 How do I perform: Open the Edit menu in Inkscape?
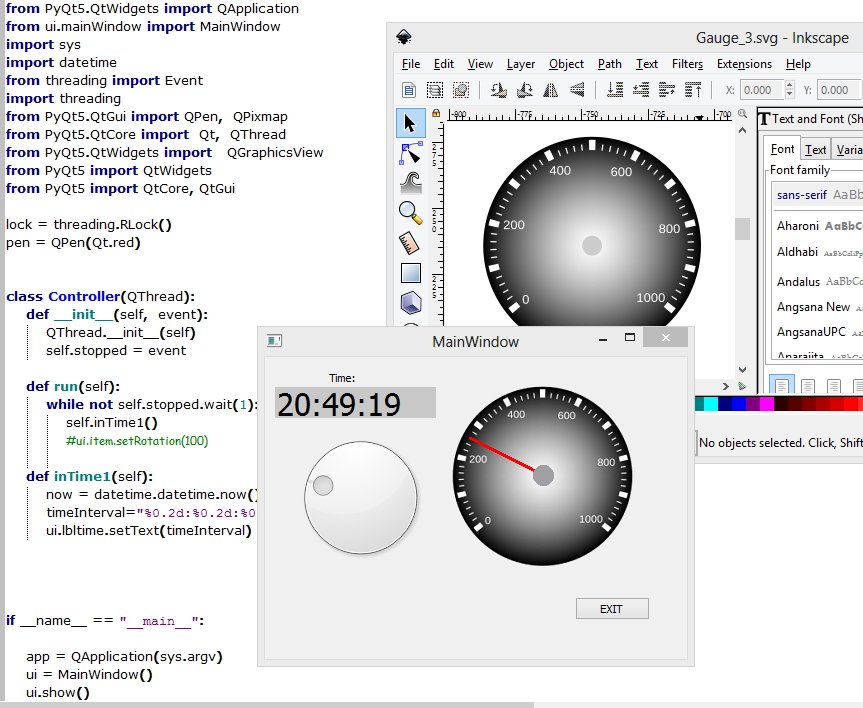pyautogui.click(x=444, y=64)
